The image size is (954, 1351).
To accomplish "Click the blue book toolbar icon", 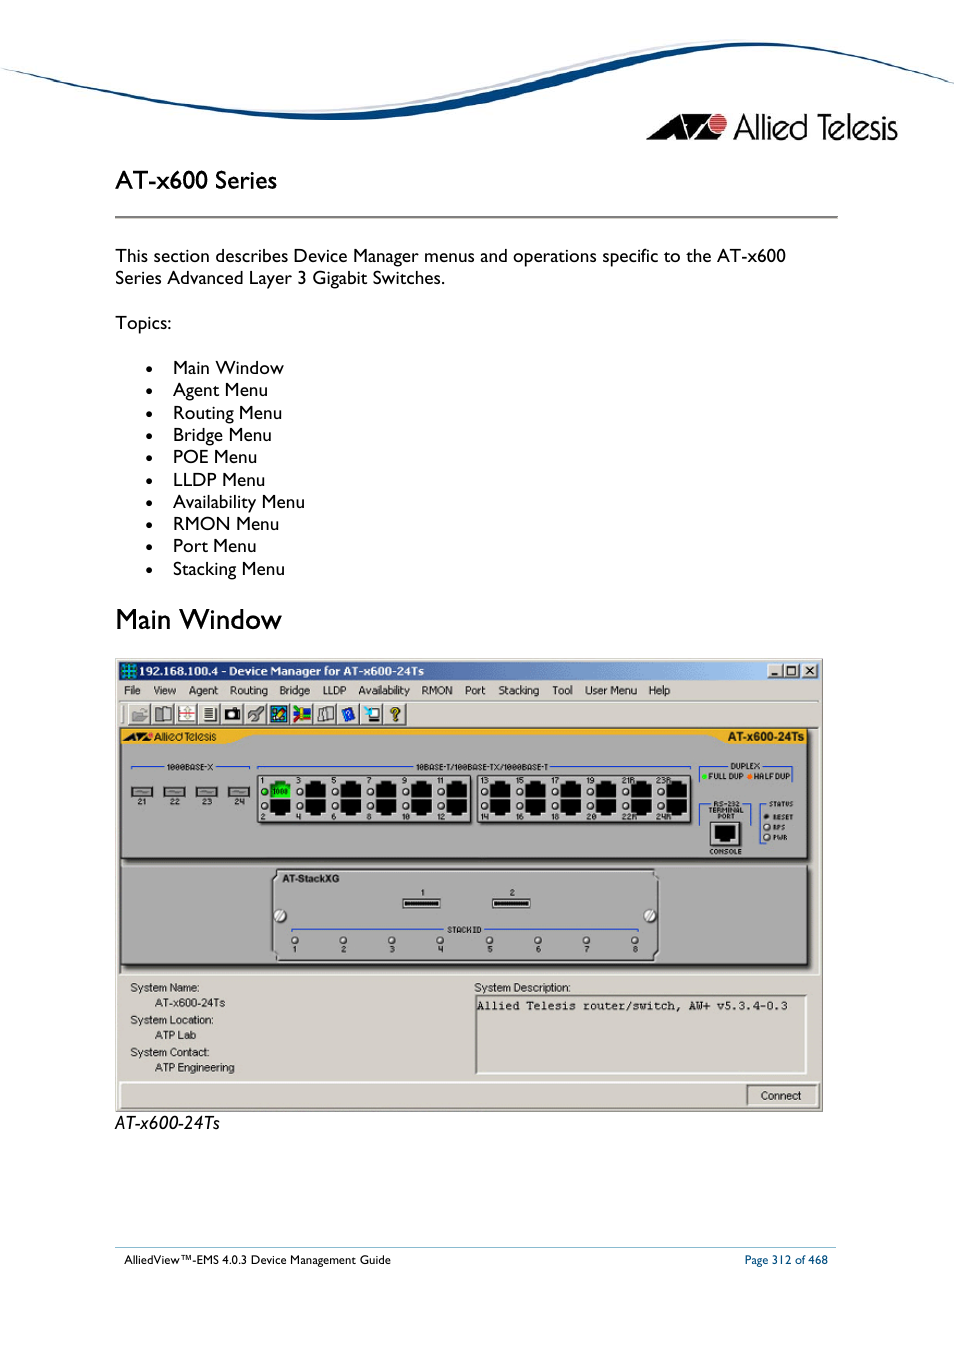I will (348, 714).
